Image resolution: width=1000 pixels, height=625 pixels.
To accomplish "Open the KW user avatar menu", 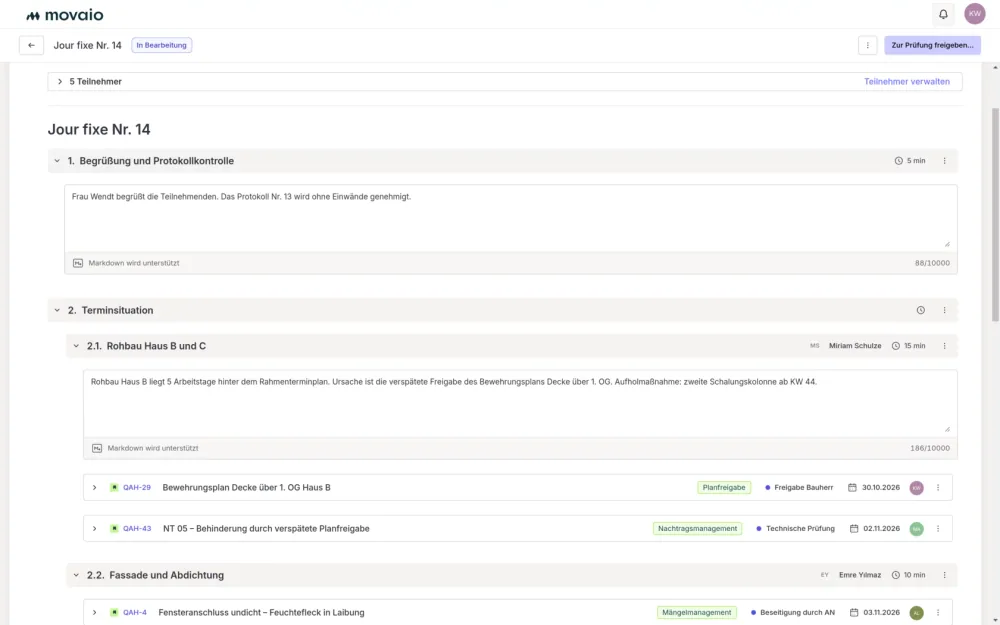I will click(974, 14).
